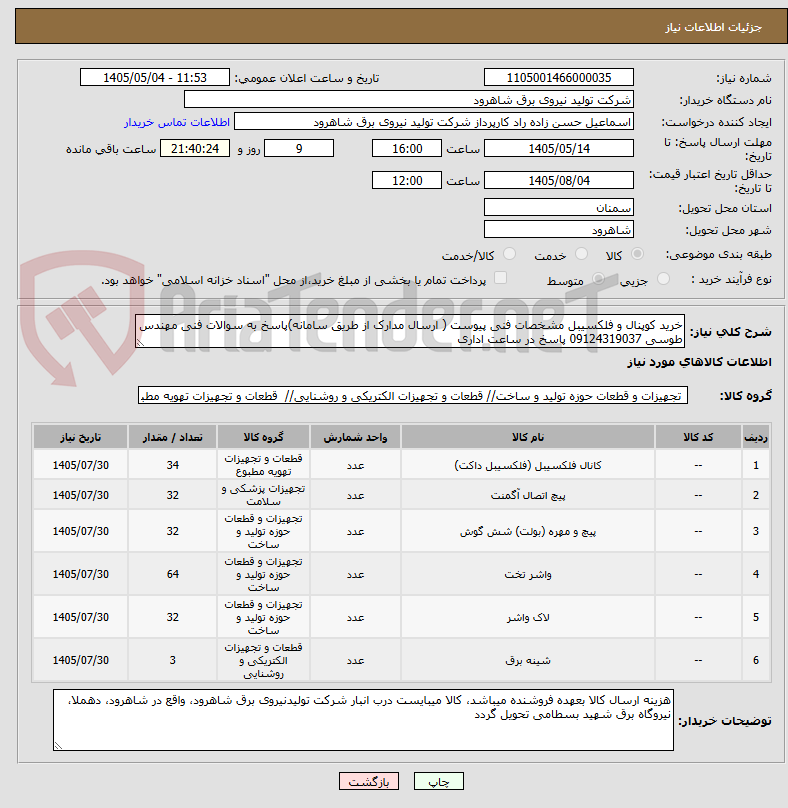
Task: Click the تاریخ نیاز column header
Action: tap(81, 437)
